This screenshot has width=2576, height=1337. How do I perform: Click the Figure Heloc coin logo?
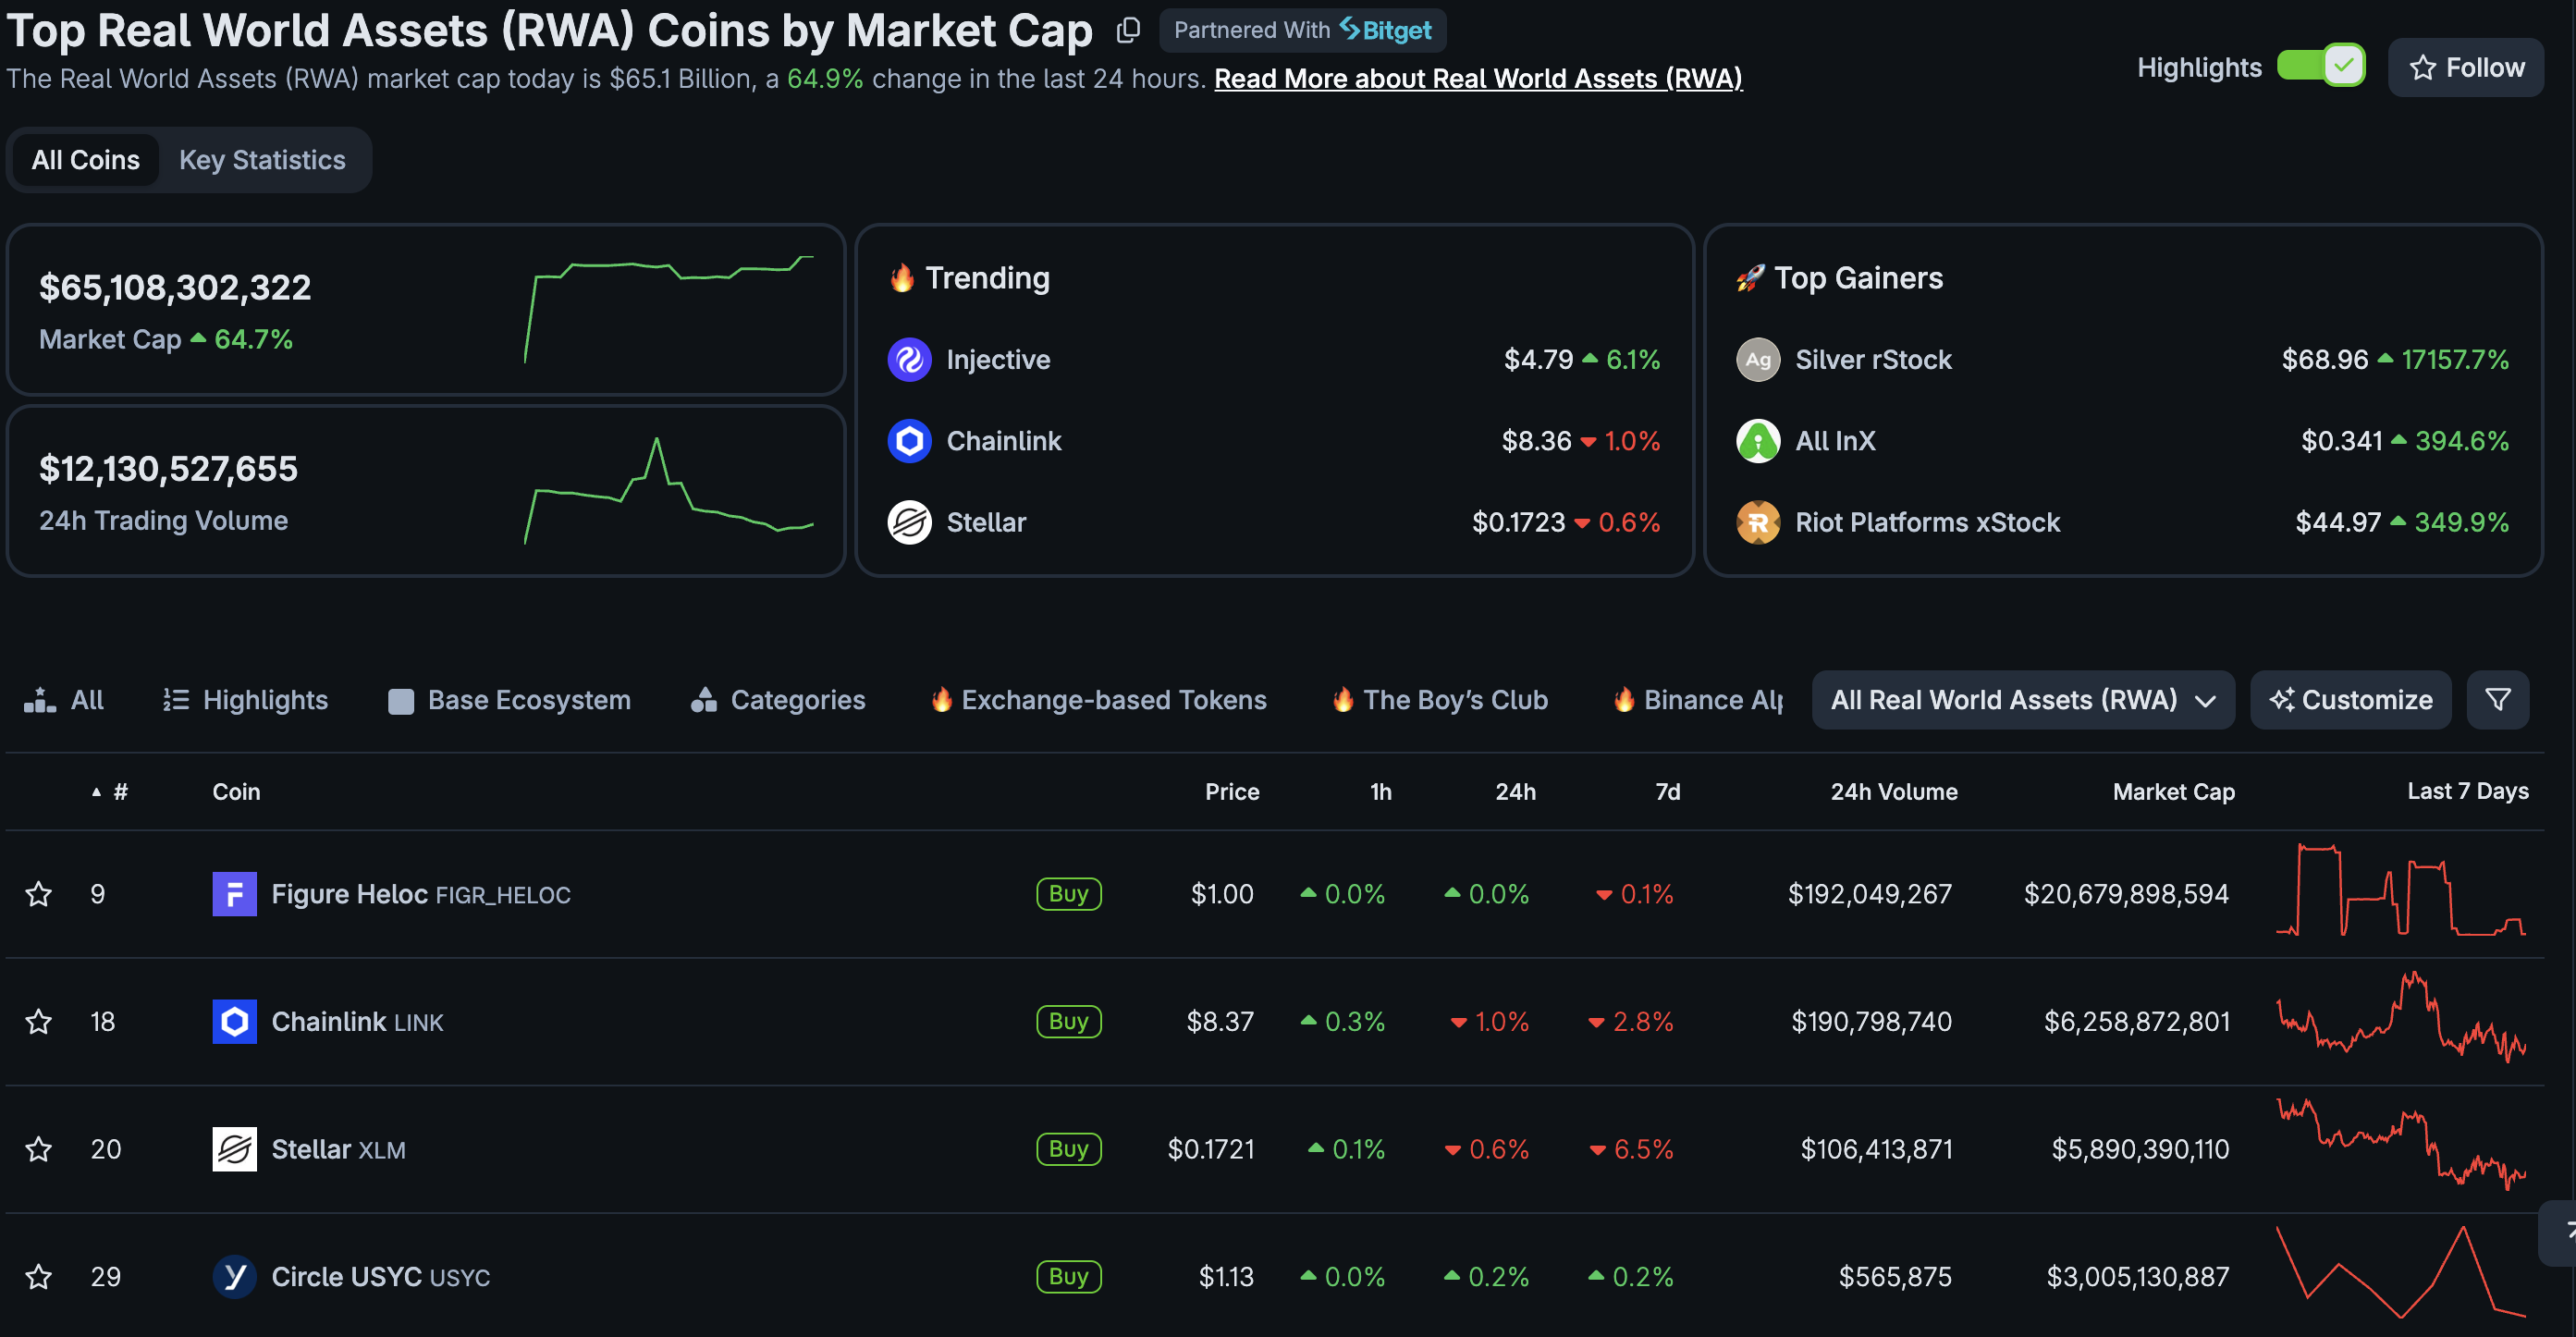(x=234, y=894)
